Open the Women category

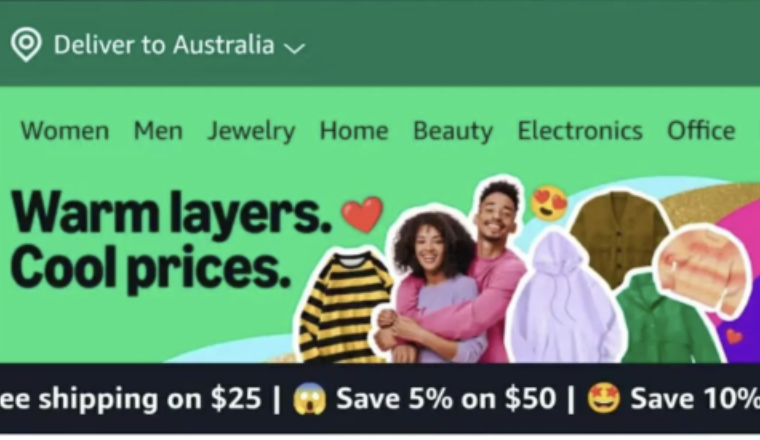(x=65, y=131)
